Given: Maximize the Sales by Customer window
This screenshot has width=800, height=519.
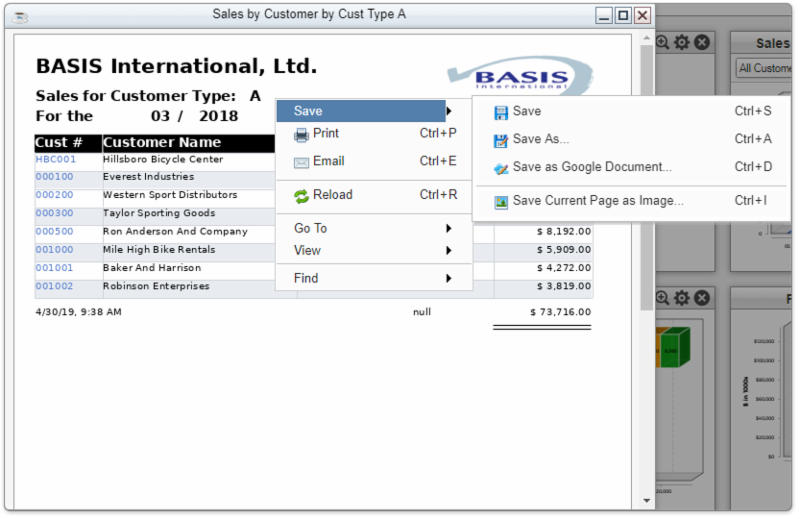Looking at the screenshot, I should [x=623, y=15].
